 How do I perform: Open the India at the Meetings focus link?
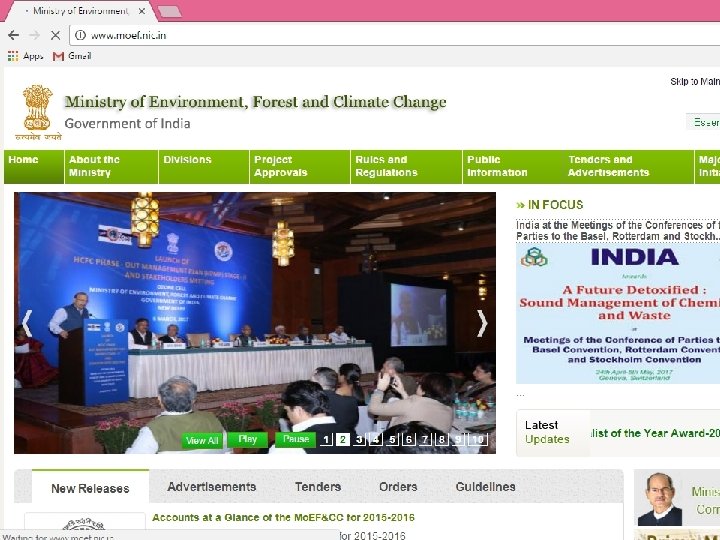coord(618,231)
